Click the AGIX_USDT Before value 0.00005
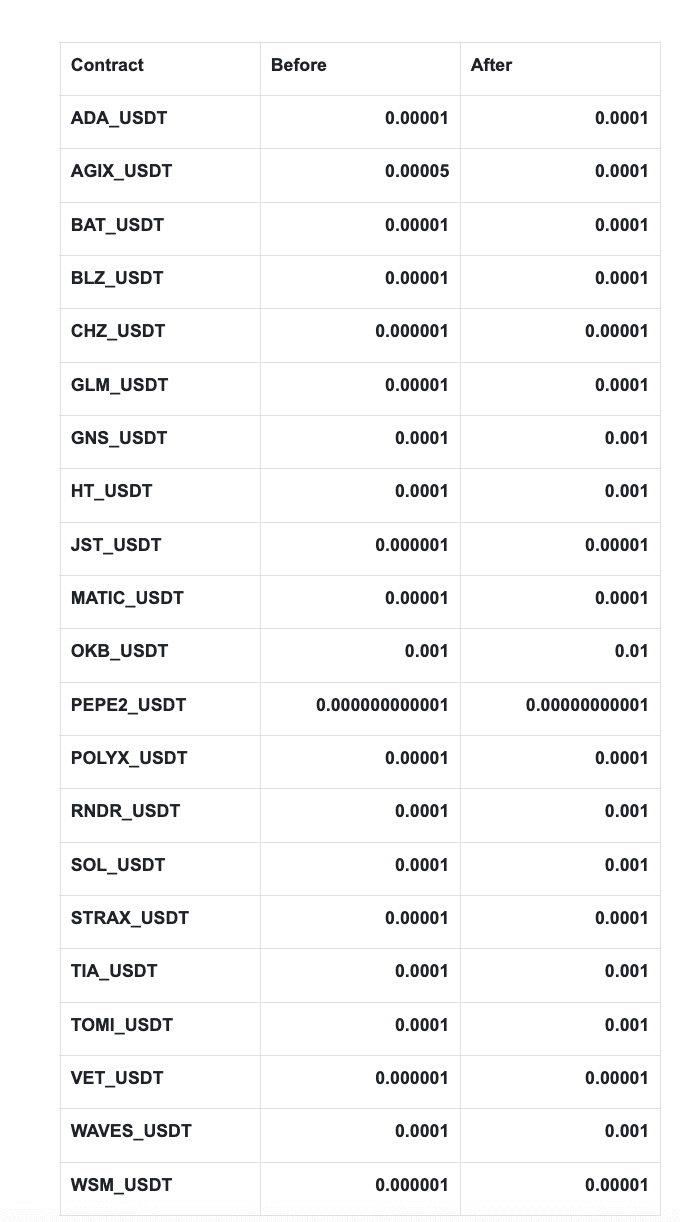This screenshot has height=1222, width=680. [x=416, y=171]
